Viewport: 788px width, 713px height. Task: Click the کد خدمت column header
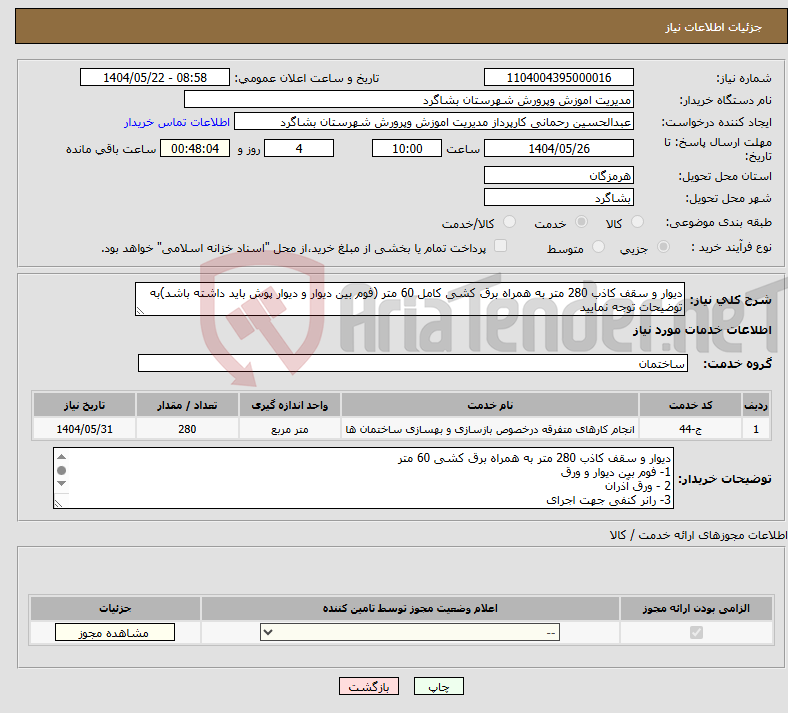[x=691, y=405]
